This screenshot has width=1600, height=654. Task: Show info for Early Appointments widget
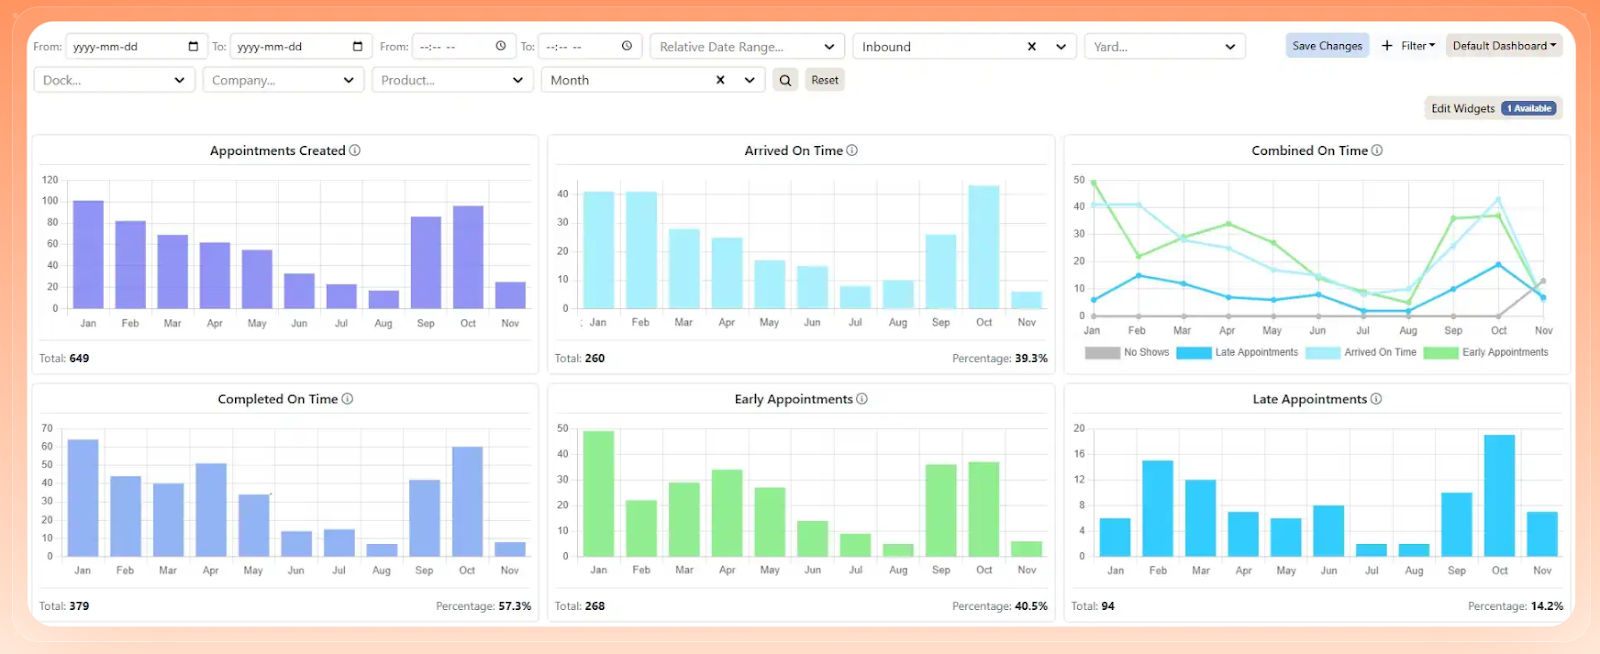[x=862, y=399]
